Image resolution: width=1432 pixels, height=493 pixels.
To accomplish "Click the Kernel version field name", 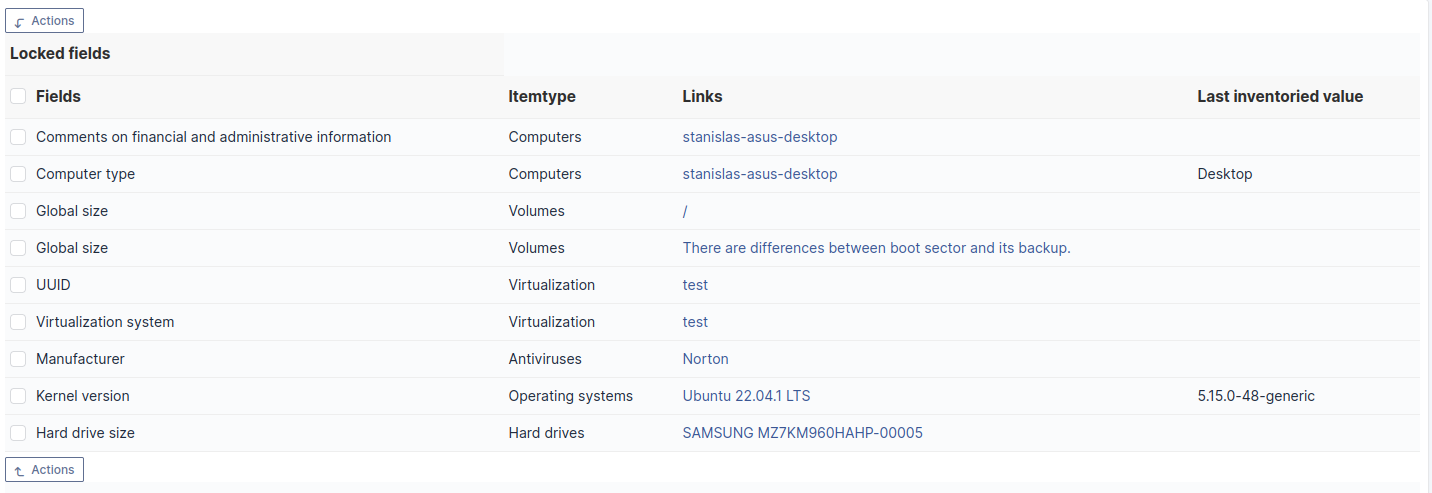I will click(83, 396).
